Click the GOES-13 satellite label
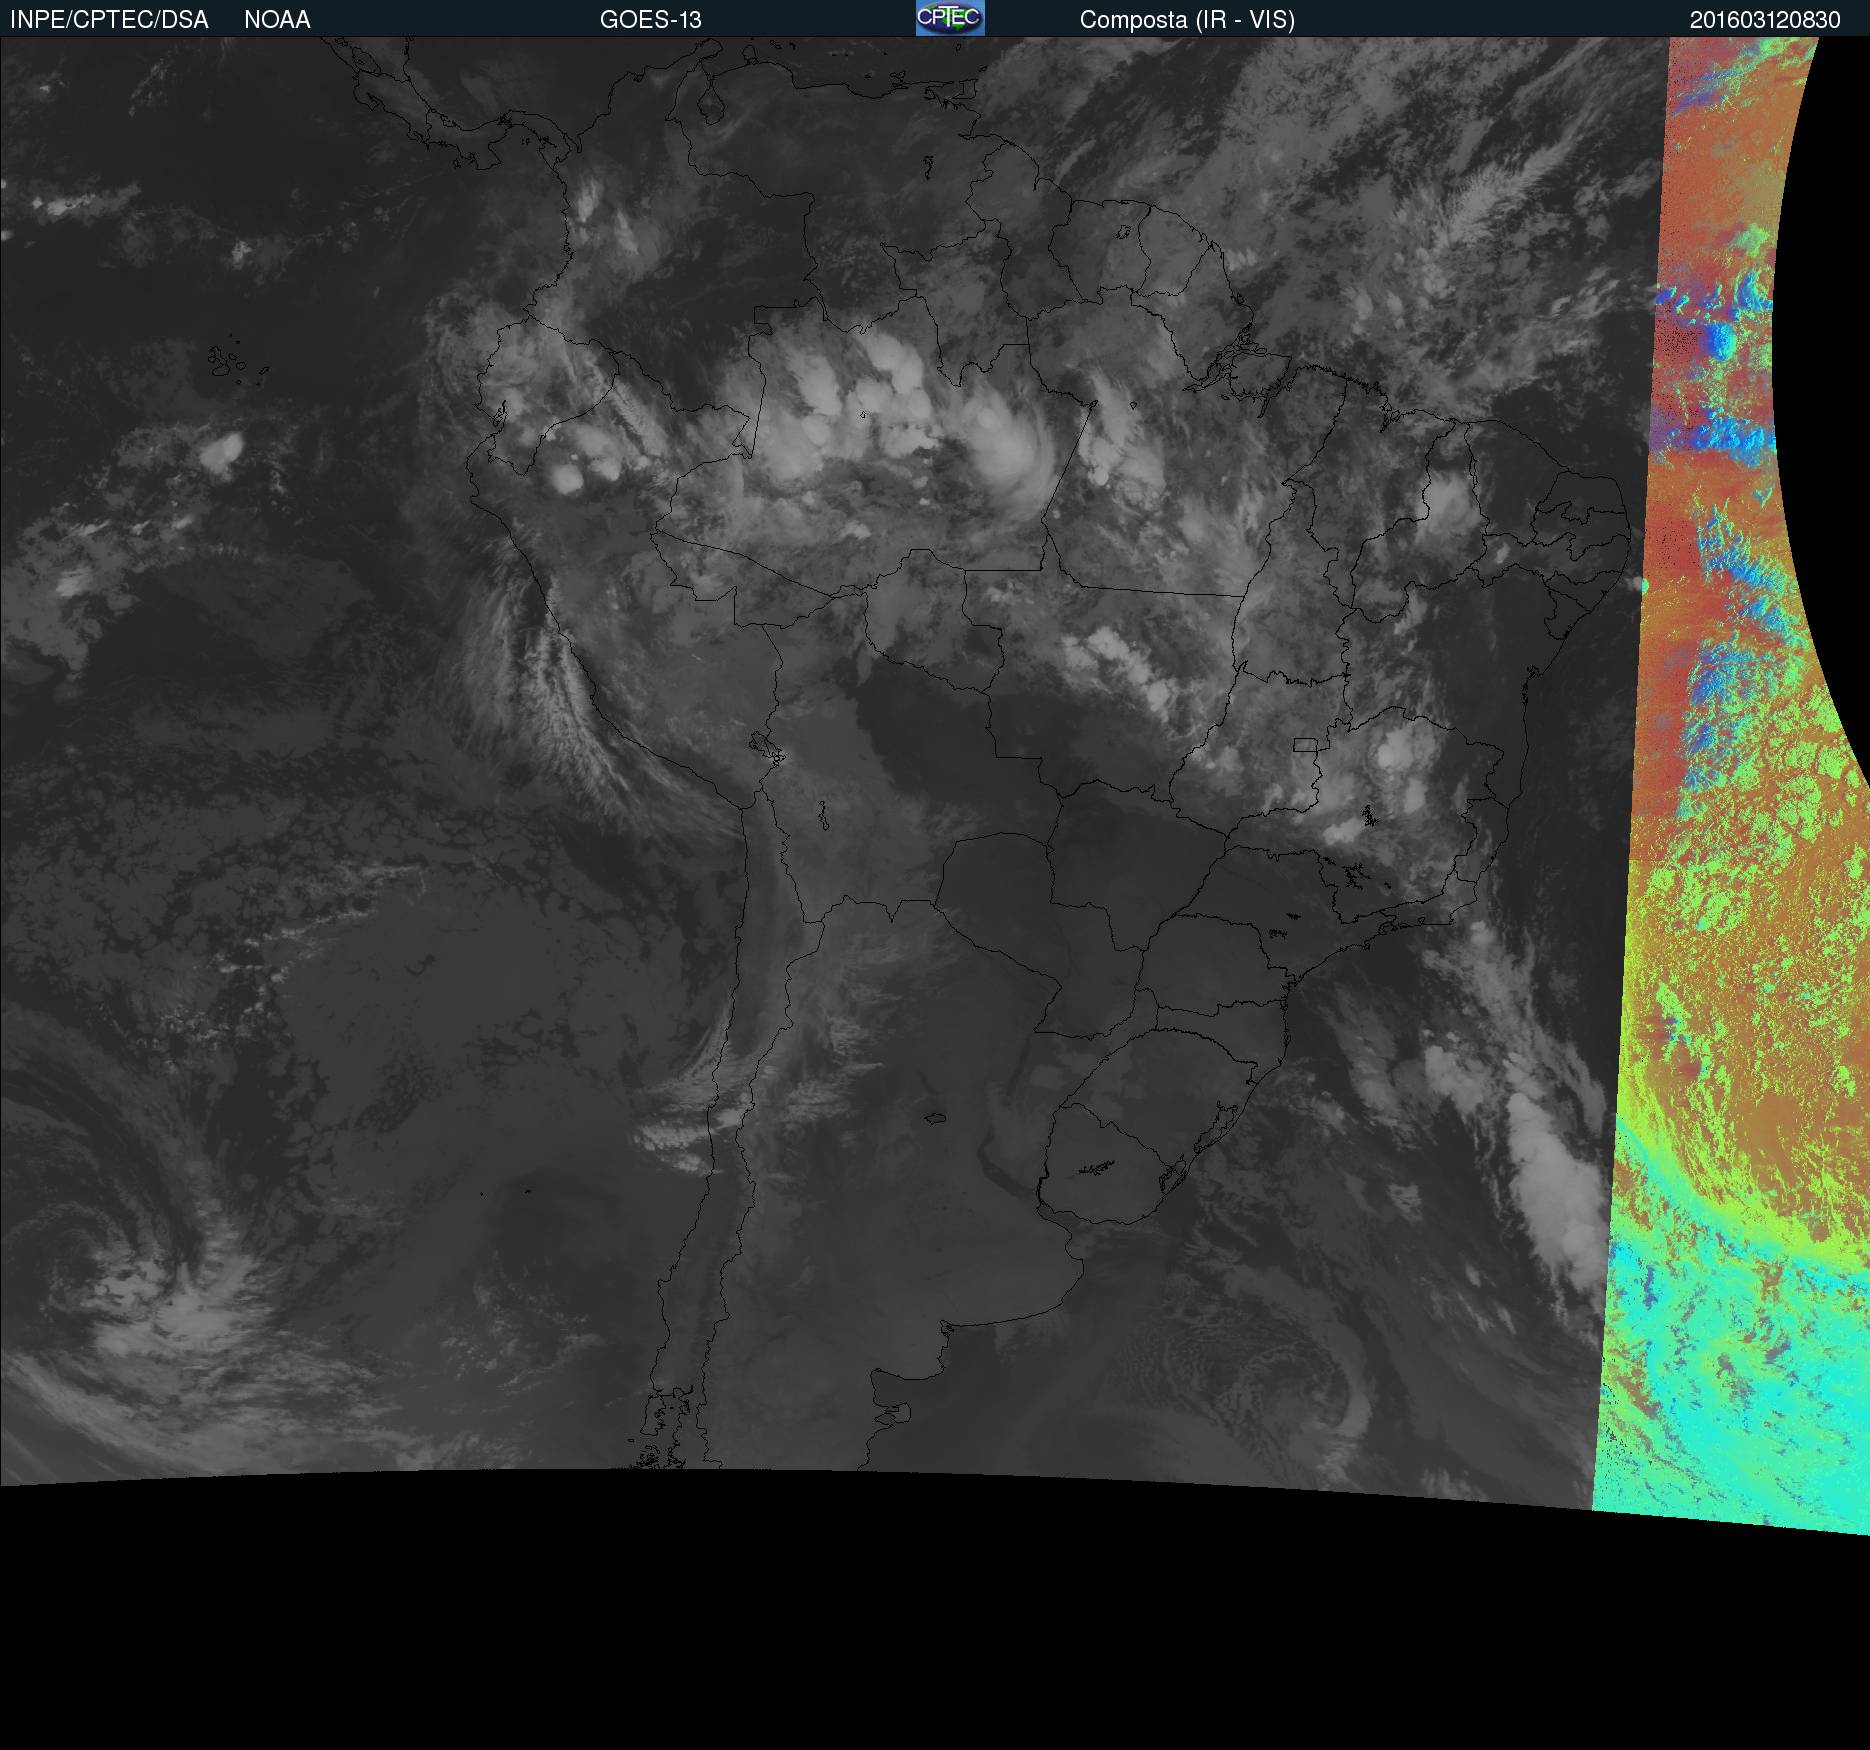The image size is (1870, 1750). point(650,20)
